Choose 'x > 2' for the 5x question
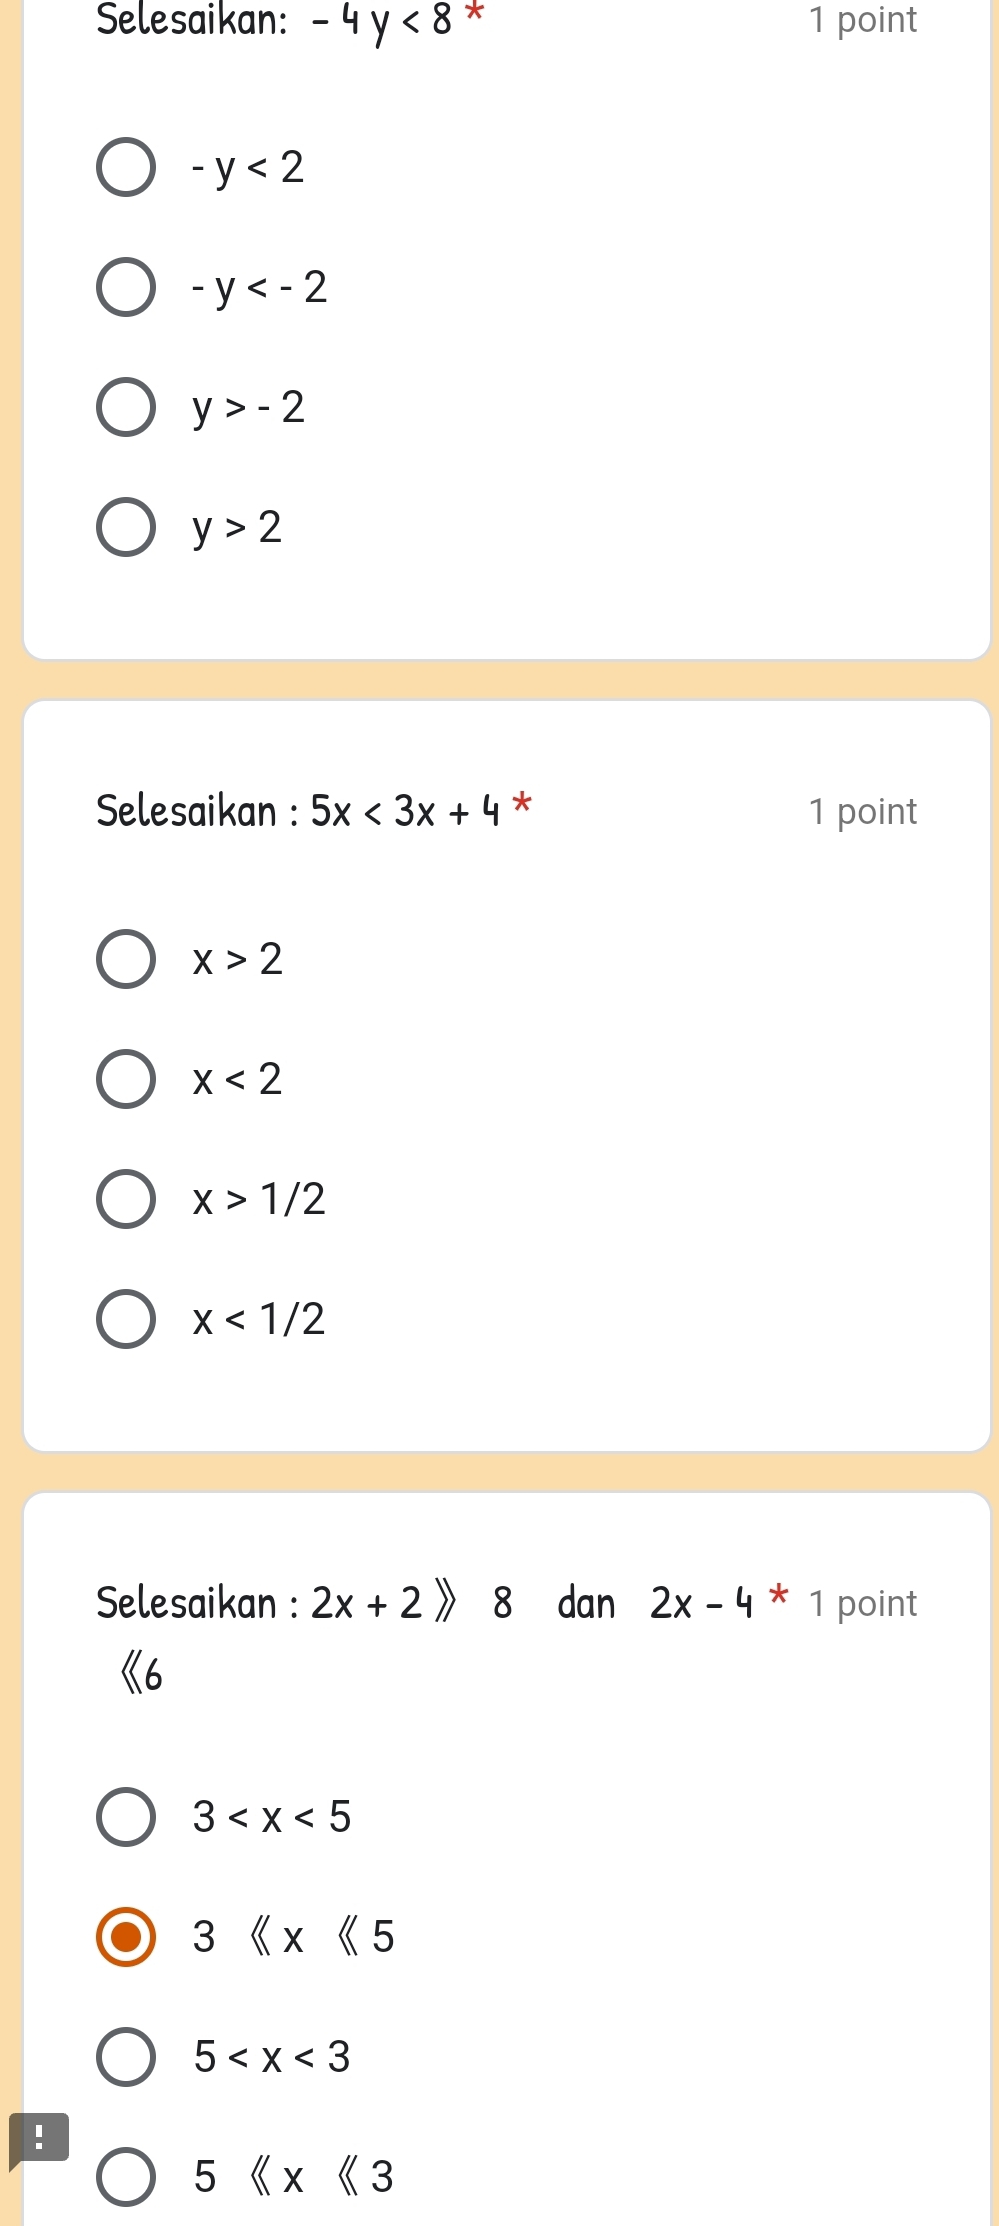Viewport: 999px width, 2226px height. pos(126,959)
